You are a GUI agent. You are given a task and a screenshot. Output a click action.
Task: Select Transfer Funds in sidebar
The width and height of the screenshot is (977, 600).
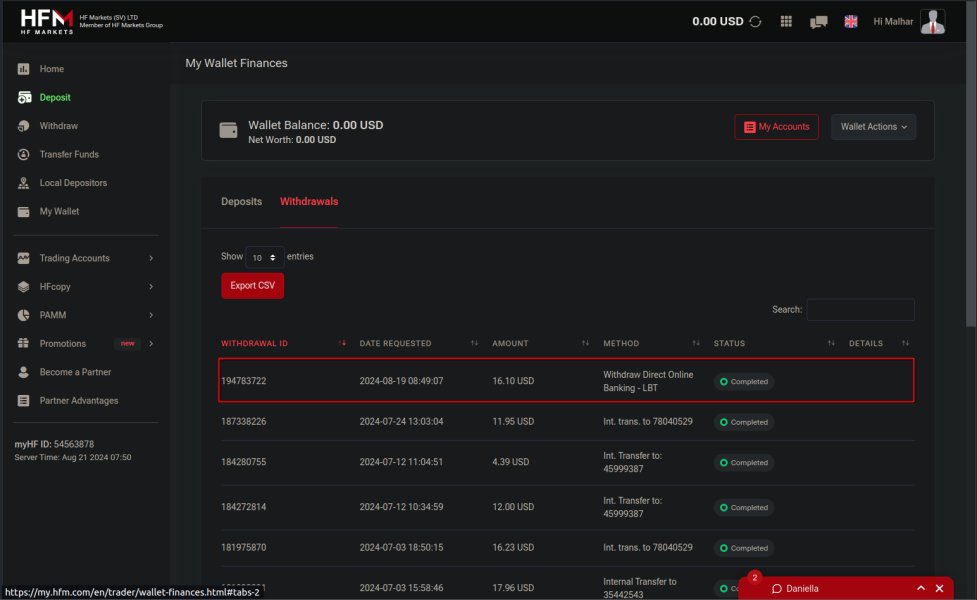(69, 155)
